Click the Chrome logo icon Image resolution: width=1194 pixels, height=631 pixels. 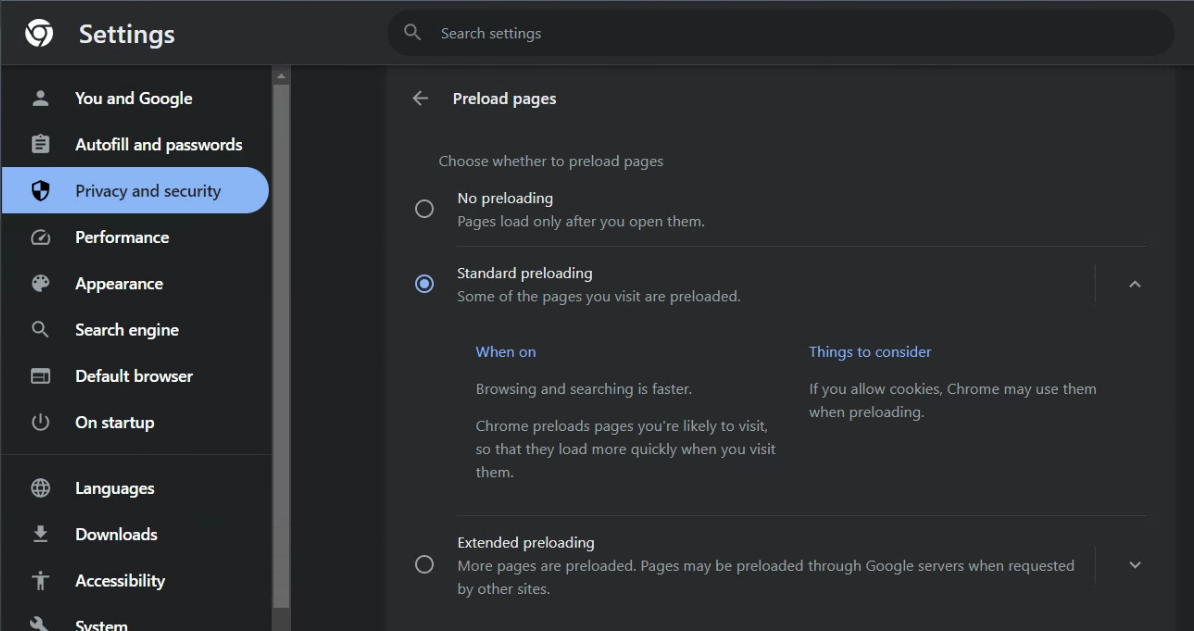point(39,33)
